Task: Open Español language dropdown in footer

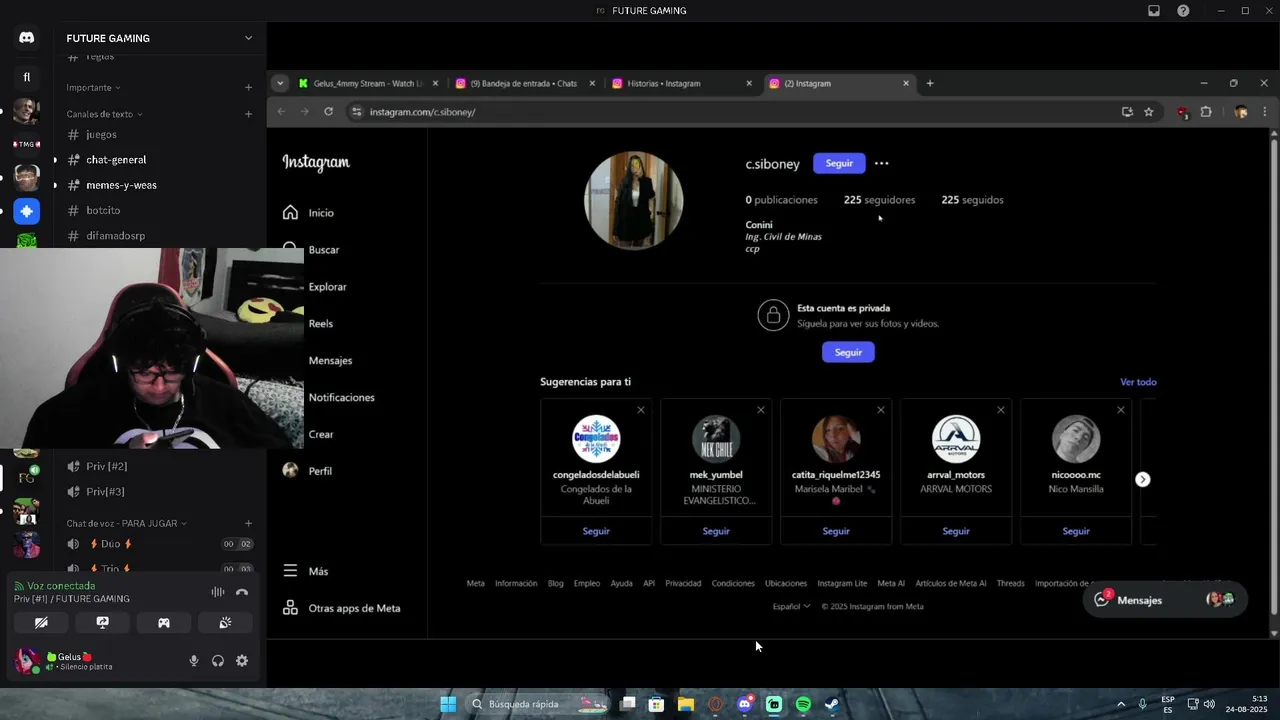Action: [791, 606]
